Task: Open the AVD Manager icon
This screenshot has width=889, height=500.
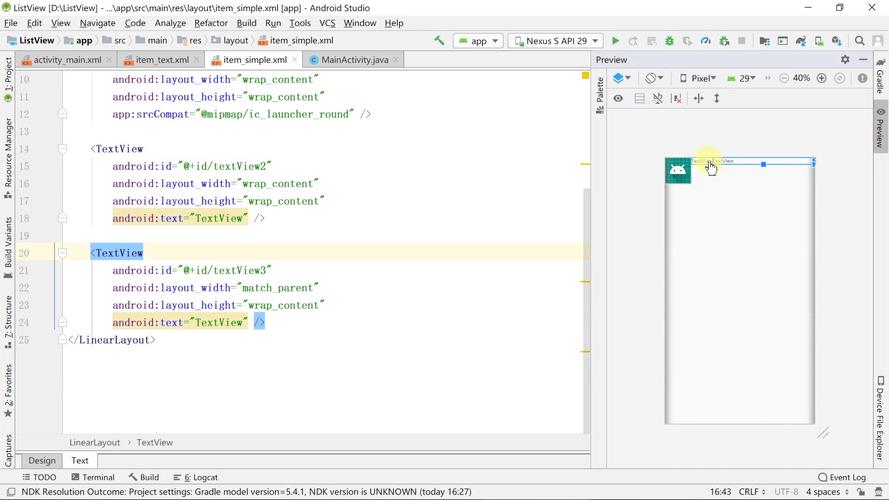Action: point(819,41)
